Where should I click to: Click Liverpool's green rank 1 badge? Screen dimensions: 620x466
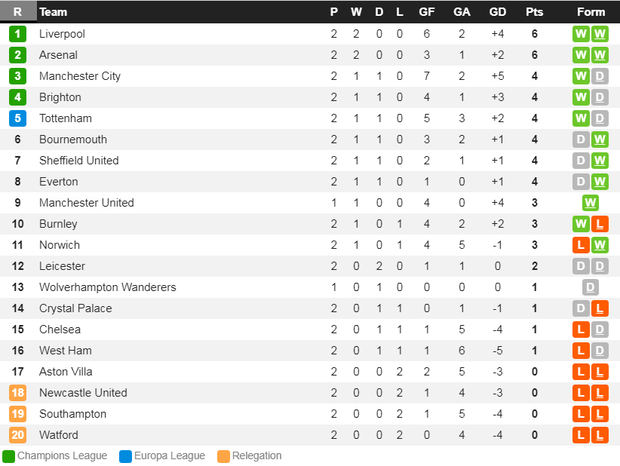[x=17, y=34]
